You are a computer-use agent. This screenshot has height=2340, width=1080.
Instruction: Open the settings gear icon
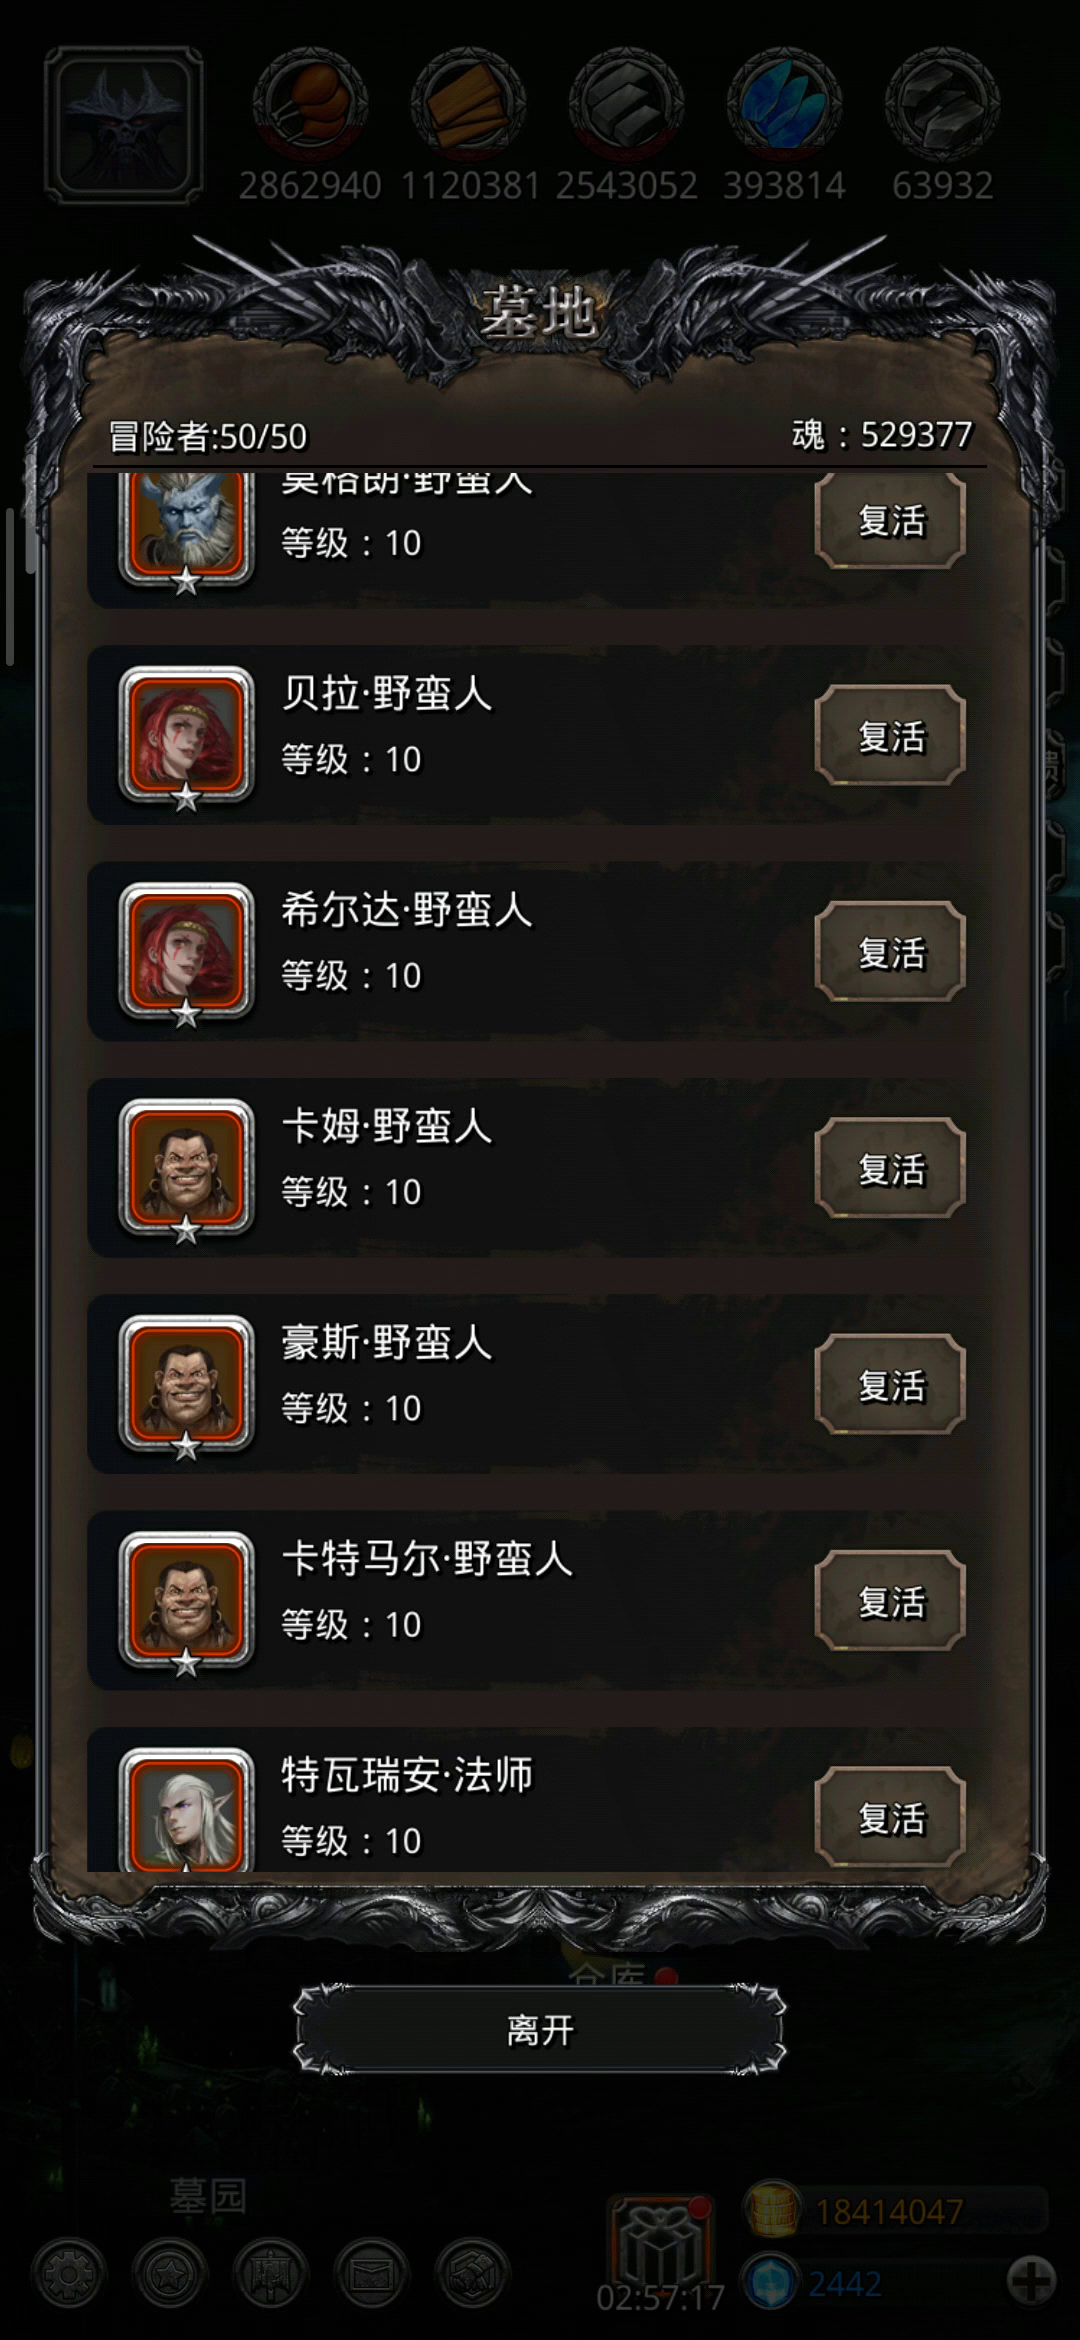tap(69, 2275)
